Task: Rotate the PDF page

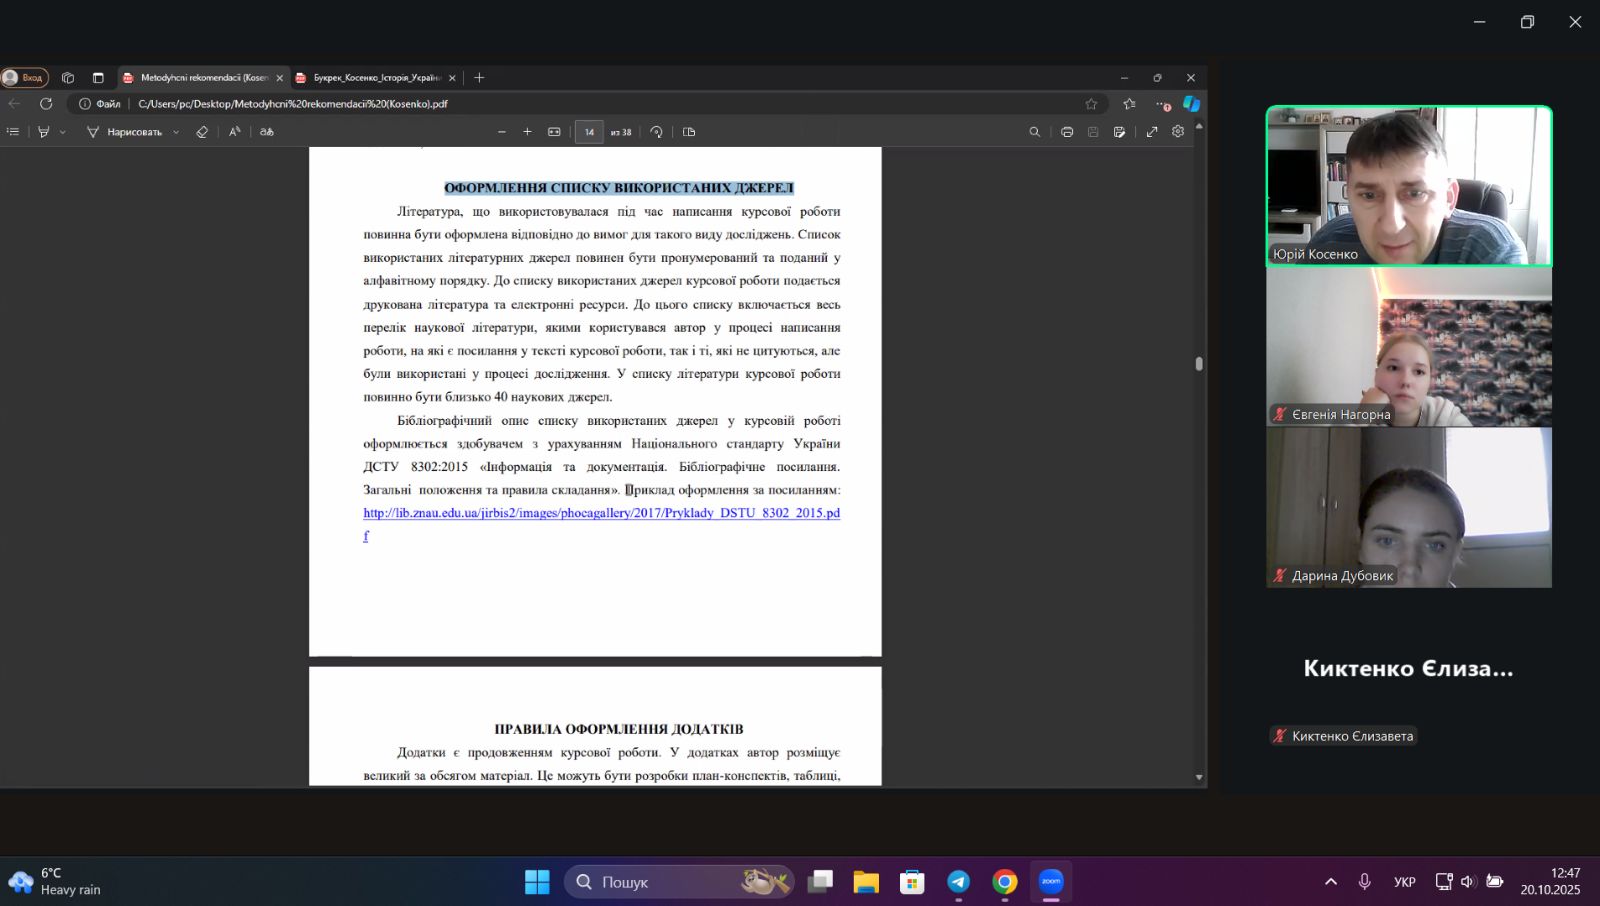Action: click(656, 132)
